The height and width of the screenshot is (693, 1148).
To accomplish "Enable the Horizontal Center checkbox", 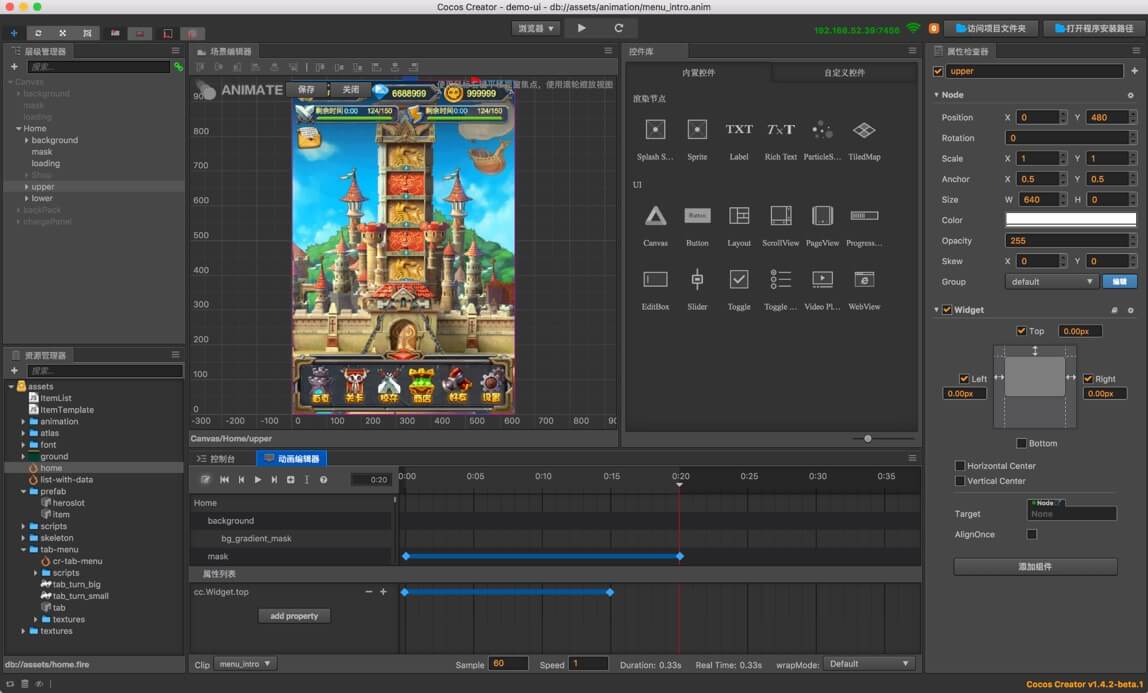I will coord(960,466).
